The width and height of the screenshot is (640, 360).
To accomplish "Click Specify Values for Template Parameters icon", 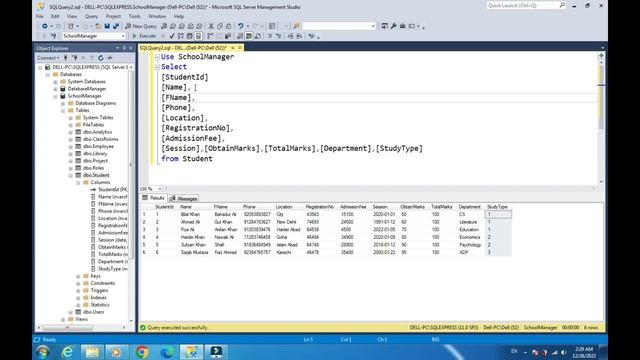I will [x=311, y=36].
